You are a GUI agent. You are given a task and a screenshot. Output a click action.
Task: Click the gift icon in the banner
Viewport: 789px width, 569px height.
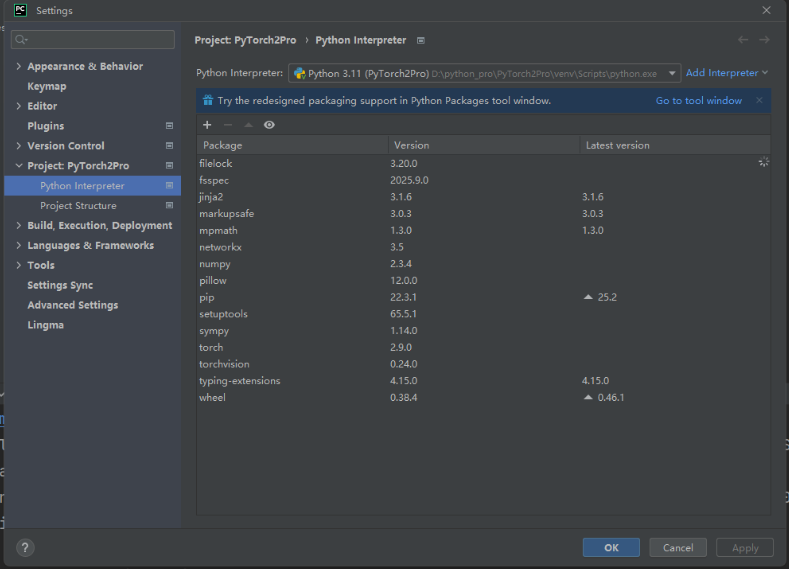coord(208,100)
